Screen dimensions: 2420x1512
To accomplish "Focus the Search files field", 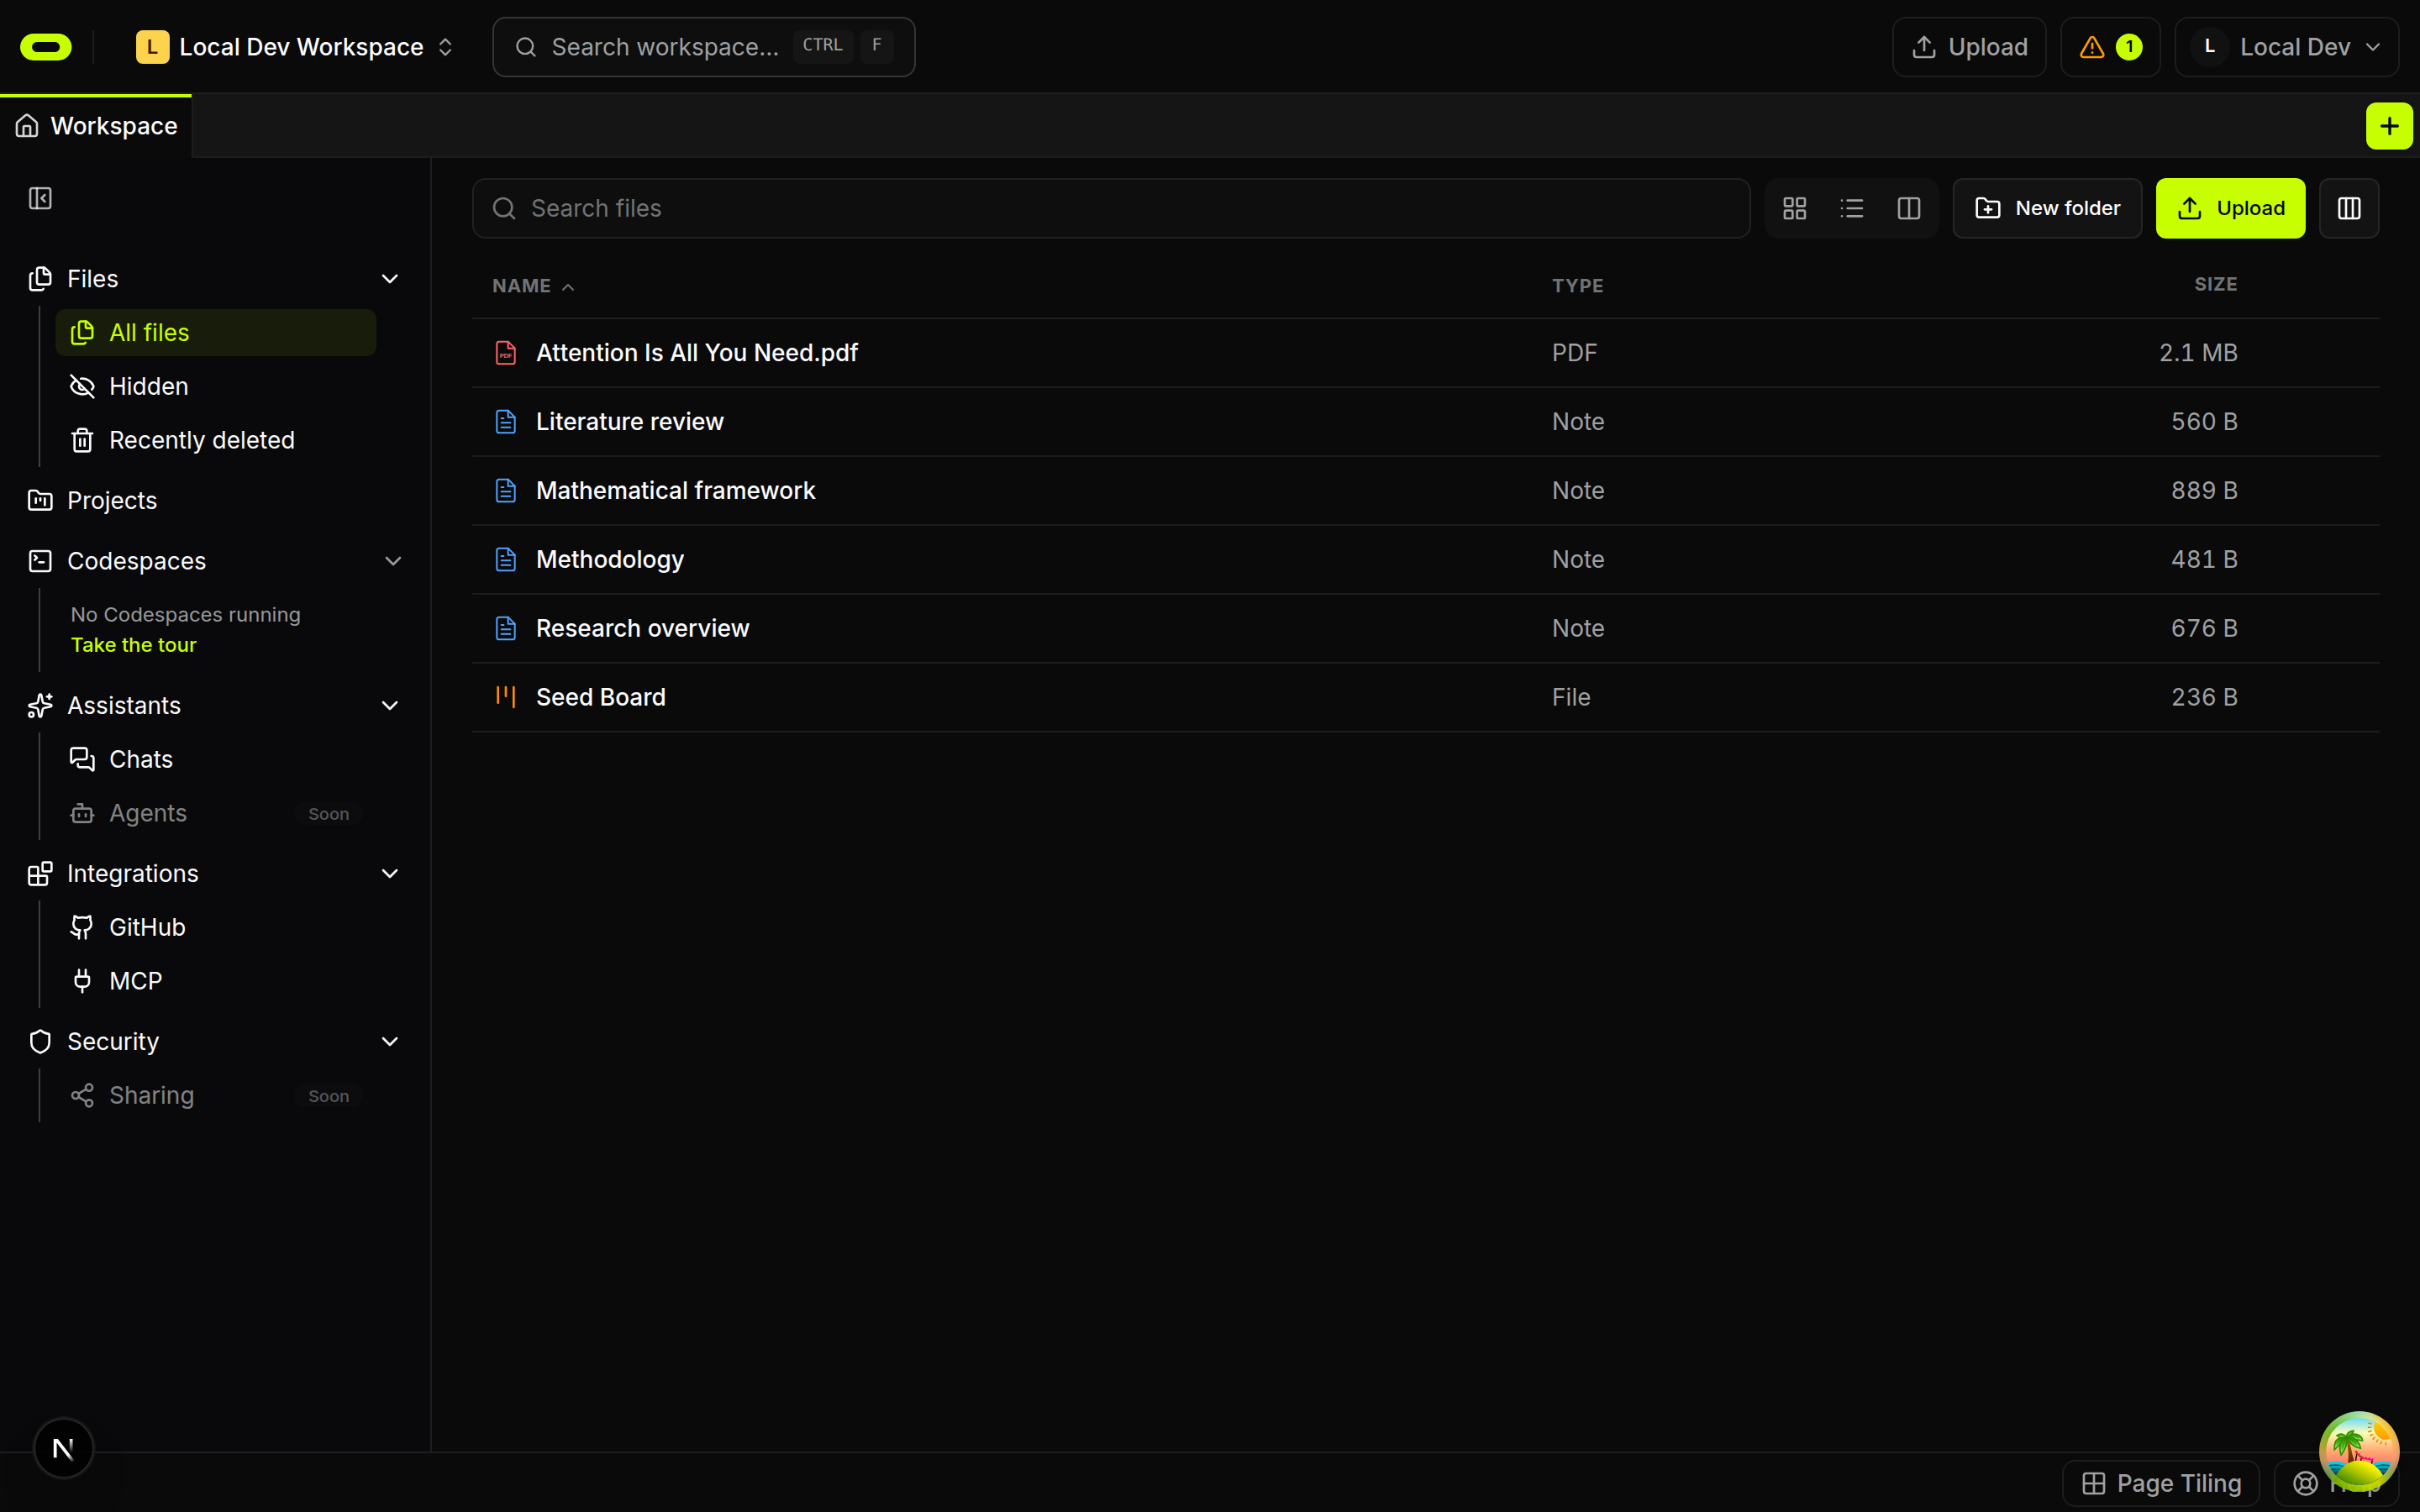I will click(x=1111, y=208).
